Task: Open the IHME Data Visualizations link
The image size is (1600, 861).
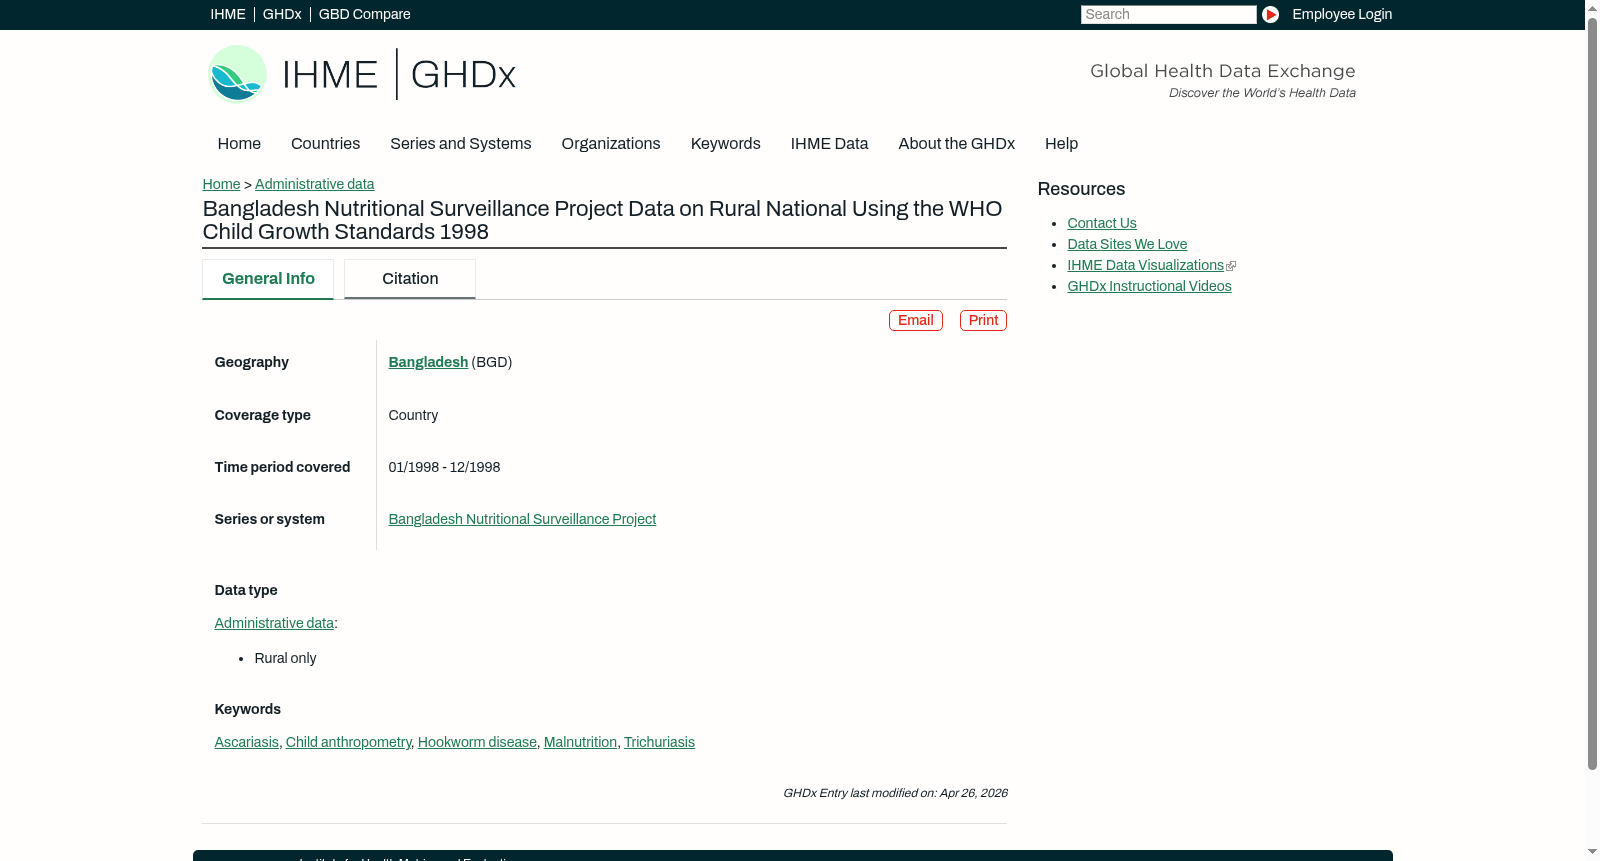Action: tap(1145, 265)
